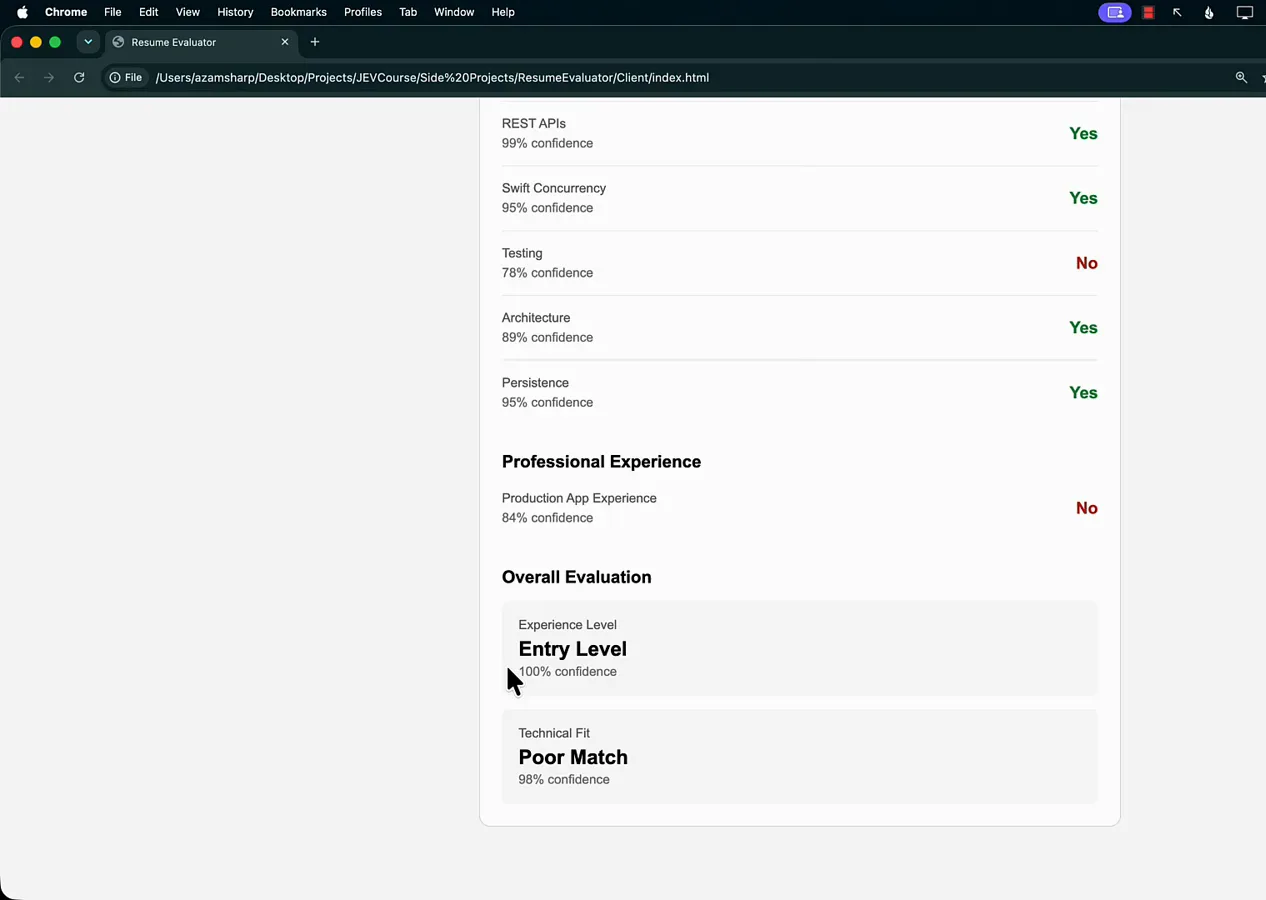
Task: Open the Profiles menu
Action: (x=363, y=12)
